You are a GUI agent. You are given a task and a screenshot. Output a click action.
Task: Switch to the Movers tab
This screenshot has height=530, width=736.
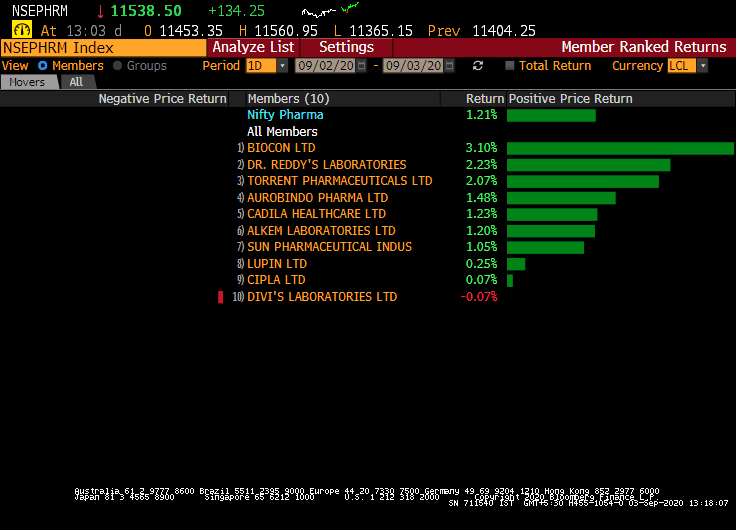tap(28, 82)
